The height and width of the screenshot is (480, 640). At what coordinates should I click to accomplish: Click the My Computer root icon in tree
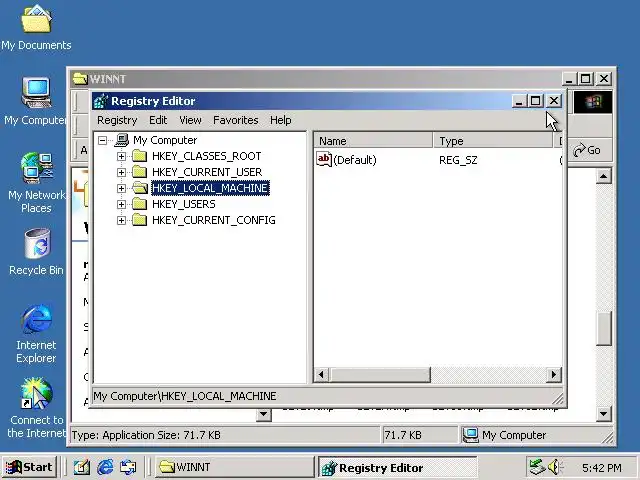pos(122,140)
